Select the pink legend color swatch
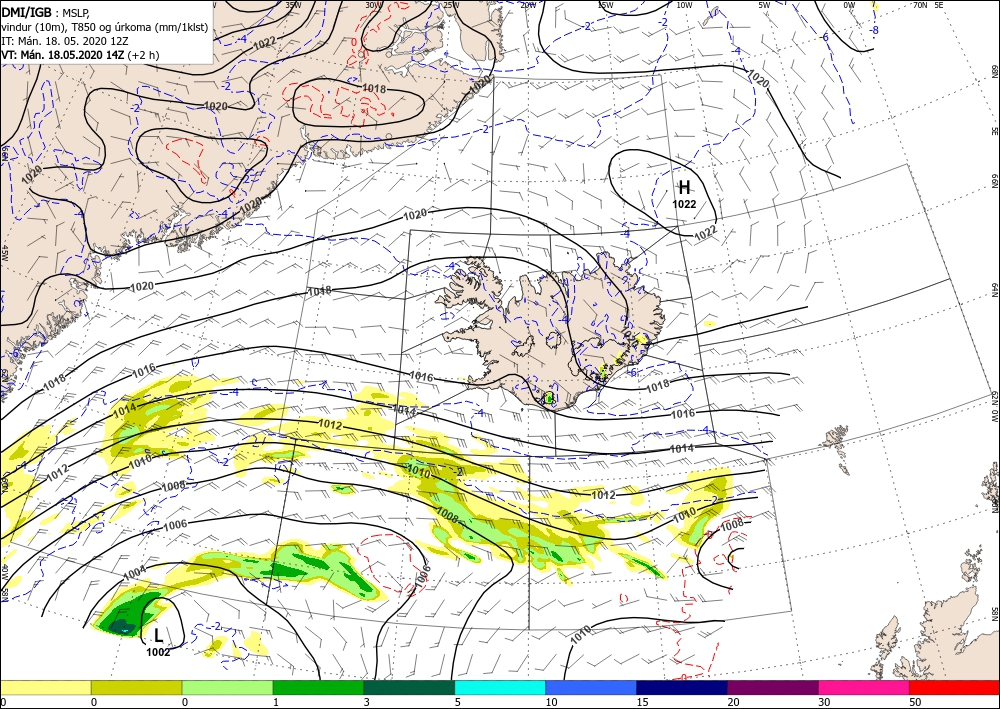The image size is (1000, 709). coord(864,687)
